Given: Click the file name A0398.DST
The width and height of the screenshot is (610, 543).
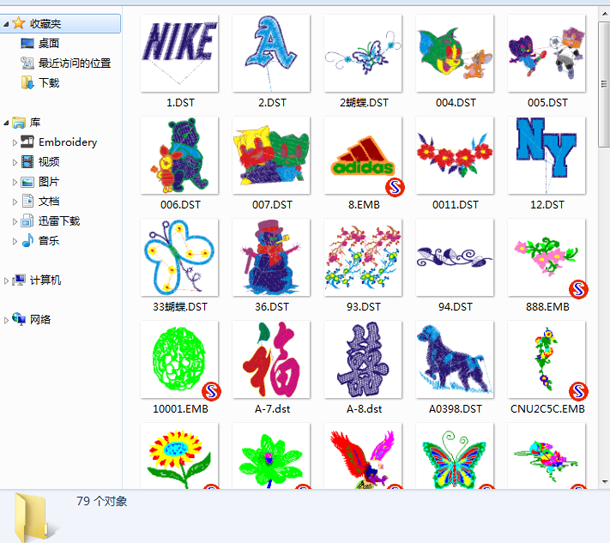Looking at the screenshot, I should point(455,409).
